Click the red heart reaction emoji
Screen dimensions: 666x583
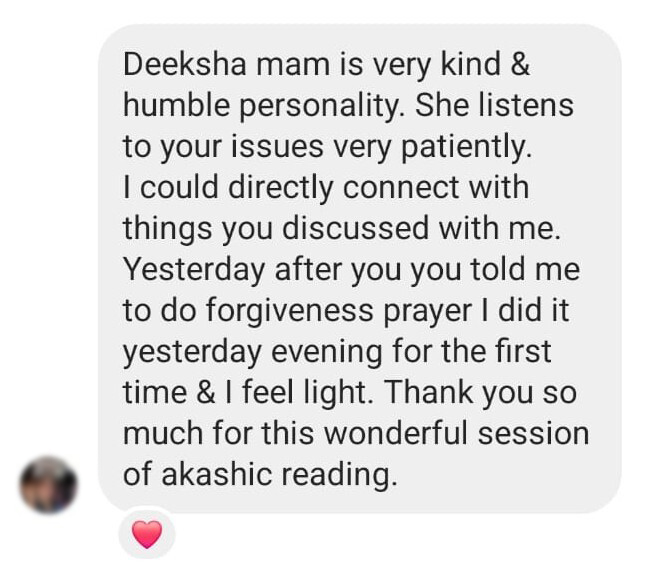click(x=147, y=534)
